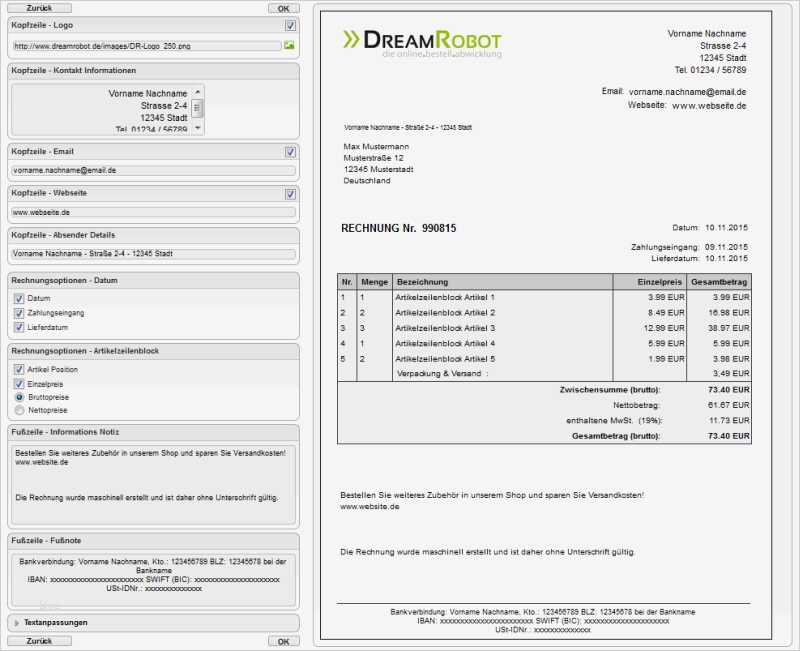The height and width of the screenshot is (651, 800).
Task: Click the Fußnote text area
Action: [x=154, y=581]
